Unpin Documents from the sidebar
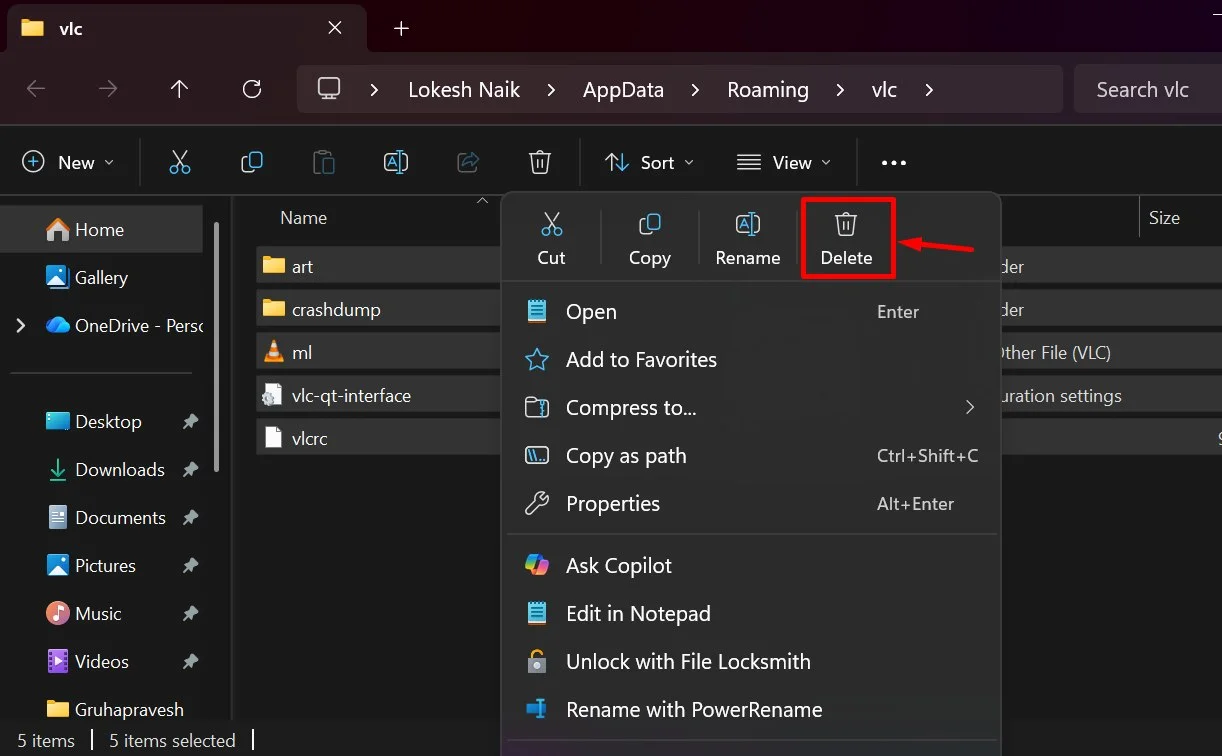This screenshot has height=756, width=1222. pyautogui.click(x=190, y=518)
